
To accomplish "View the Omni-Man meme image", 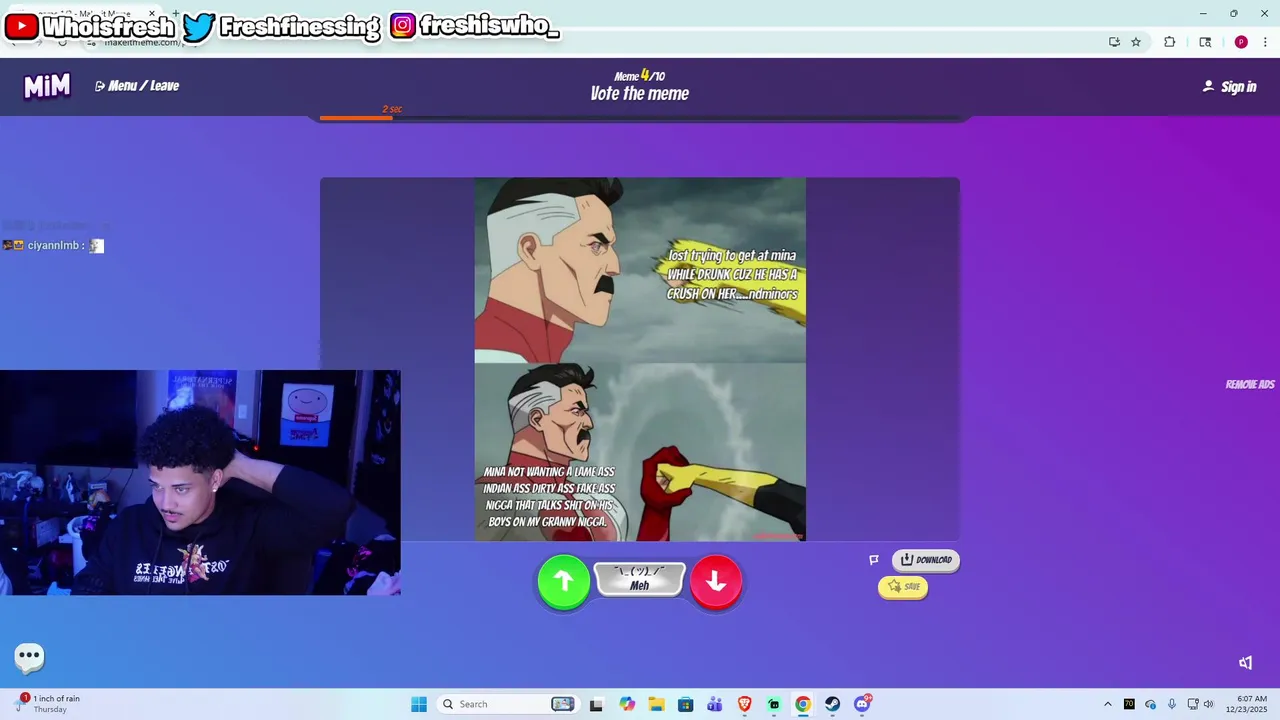I will (640, 360).
